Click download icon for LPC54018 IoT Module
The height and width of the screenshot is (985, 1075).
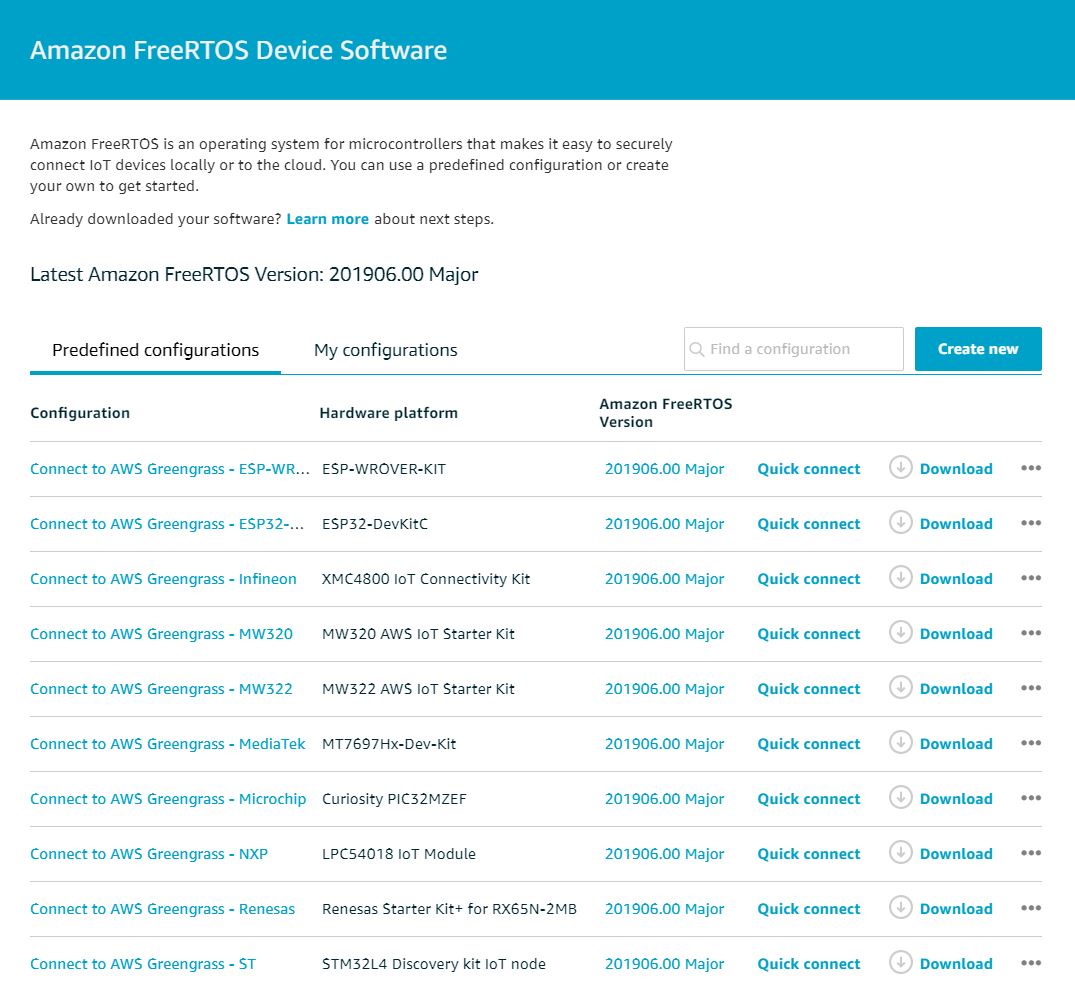[900, 853]
